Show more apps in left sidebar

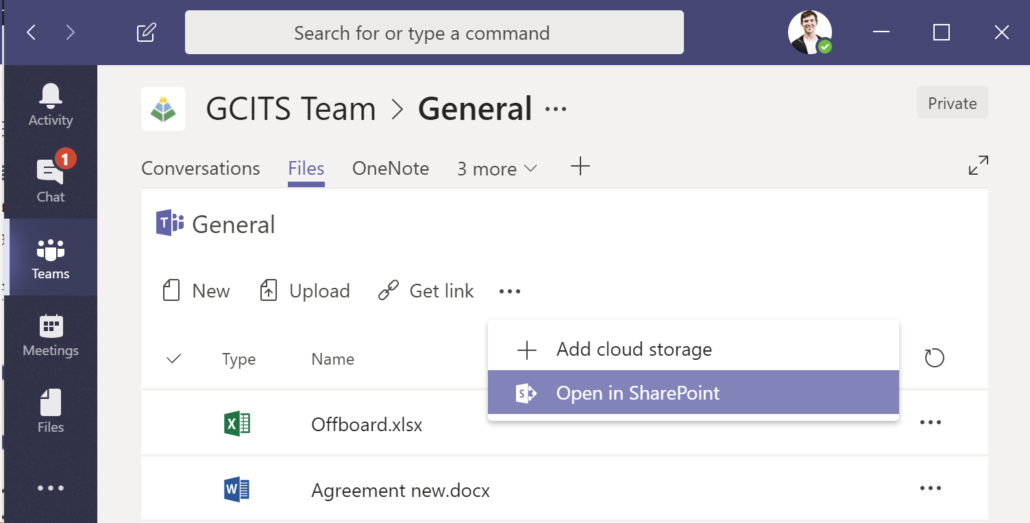[x=50, y=488]
